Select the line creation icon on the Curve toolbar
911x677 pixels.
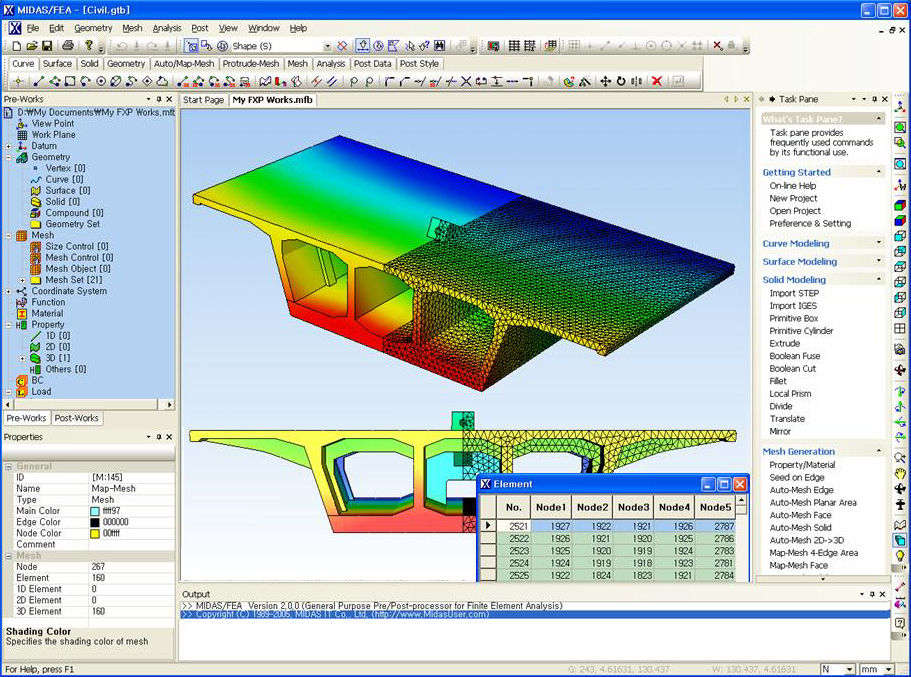38,82
